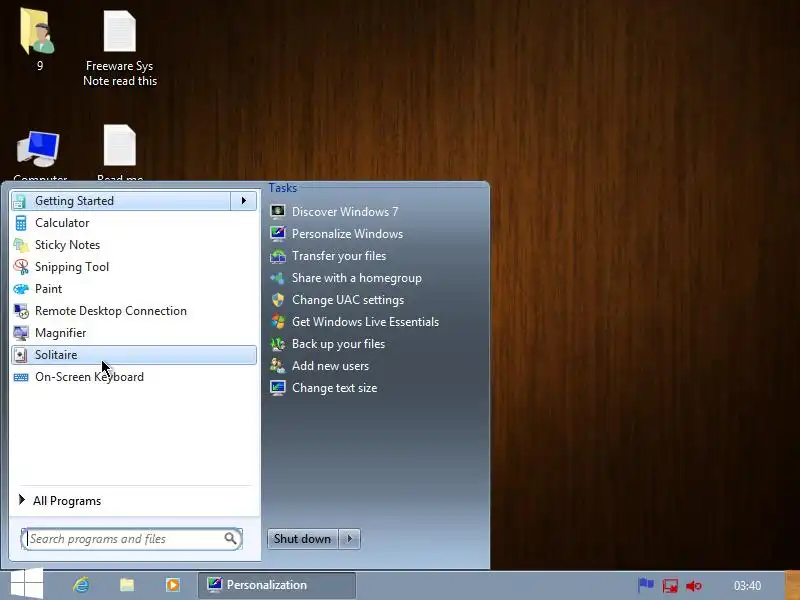Click the Action Center flag tray icon
The height and width of the screenshot is (600, 800).
pyautogui.click(x=646, y=585)
